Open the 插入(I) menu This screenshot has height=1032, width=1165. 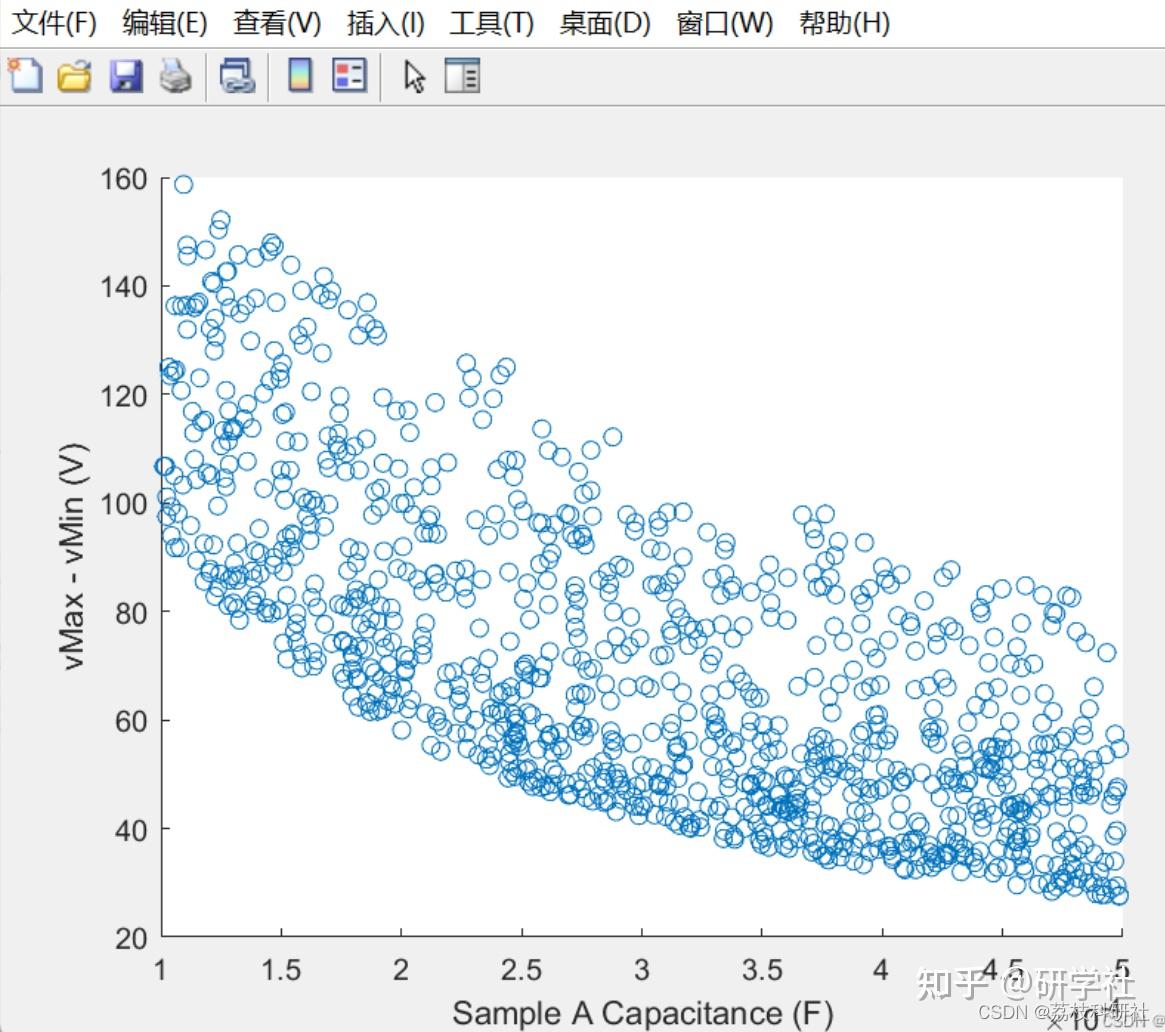coord(386,23)
